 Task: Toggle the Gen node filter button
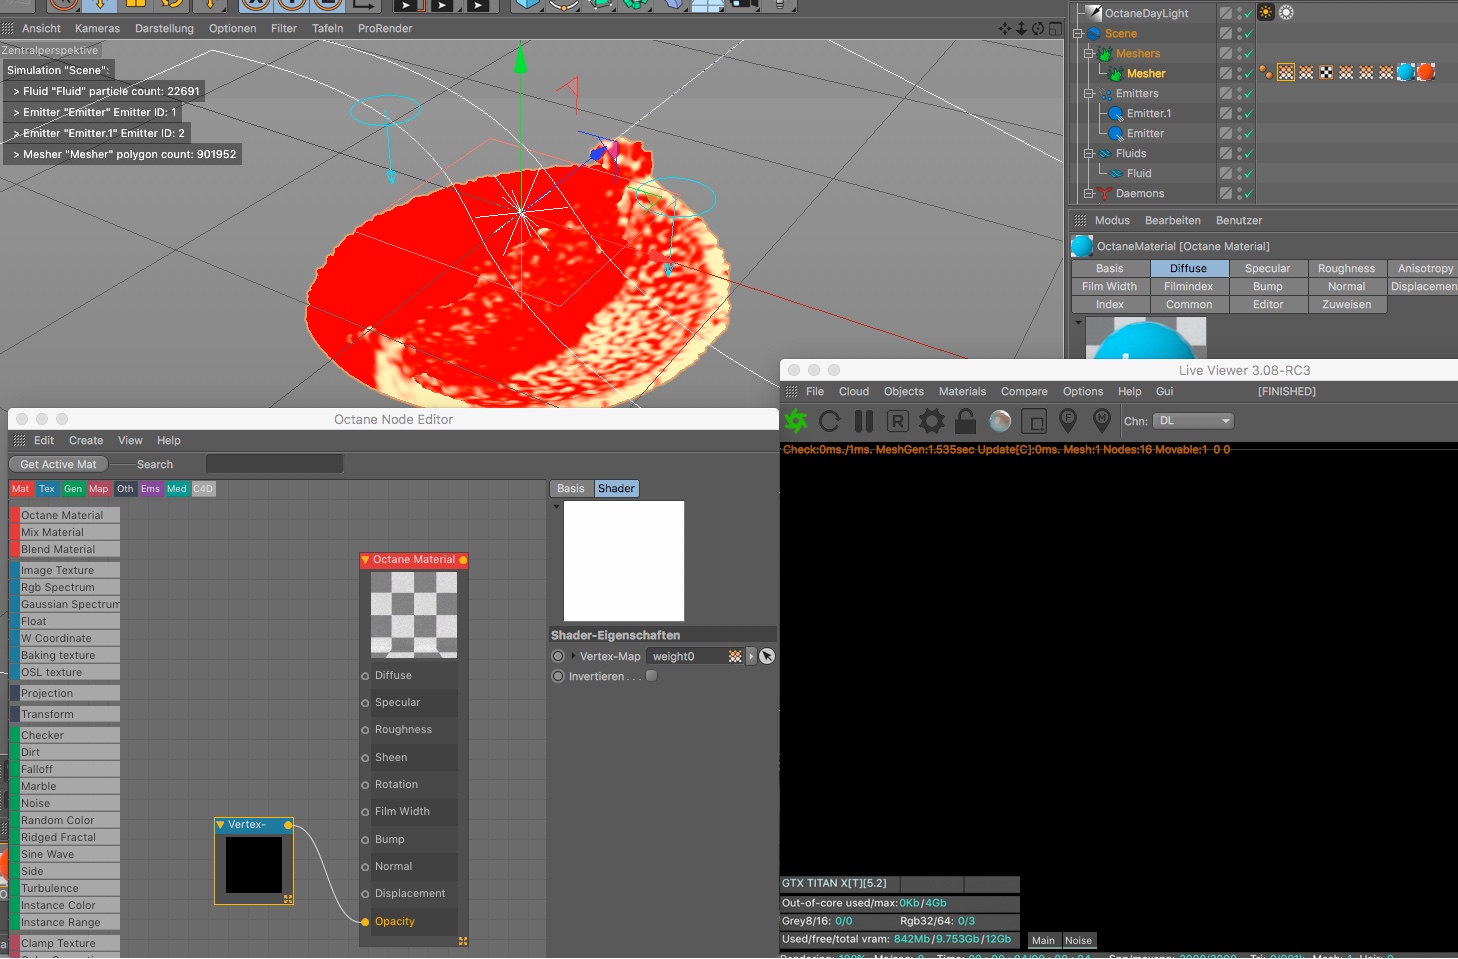click(x=73, y=489)
